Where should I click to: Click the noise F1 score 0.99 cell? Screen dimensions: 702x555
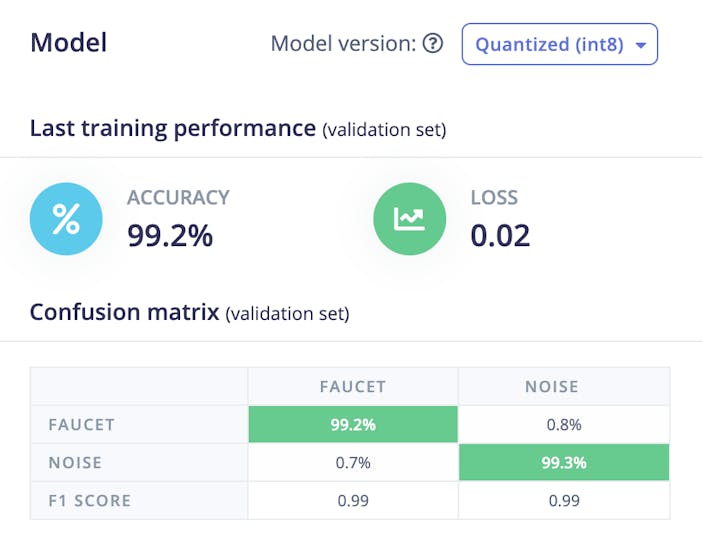click(564, 500)
